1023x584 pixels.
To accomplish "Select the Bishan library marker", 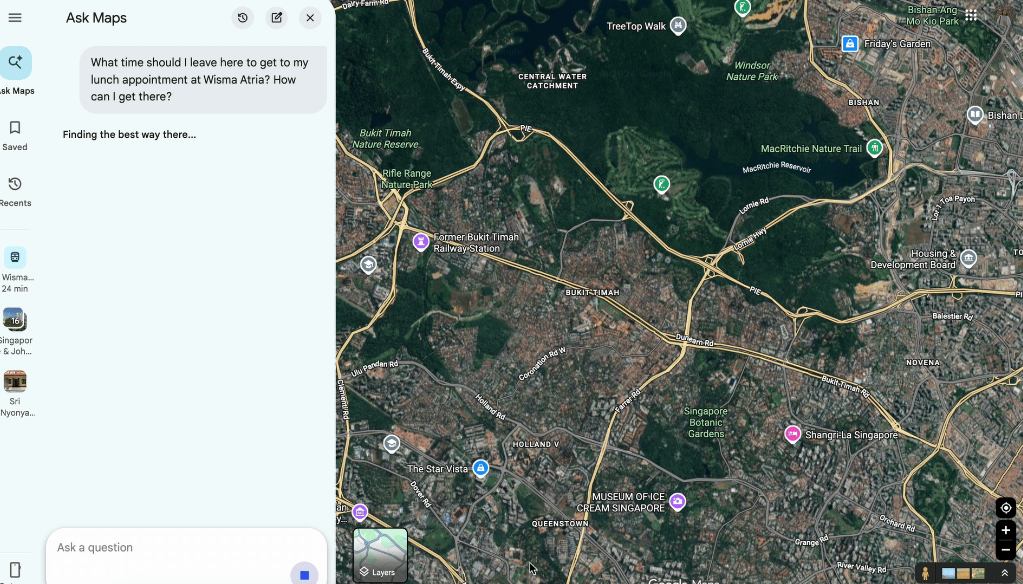I will tap(975, 115).
